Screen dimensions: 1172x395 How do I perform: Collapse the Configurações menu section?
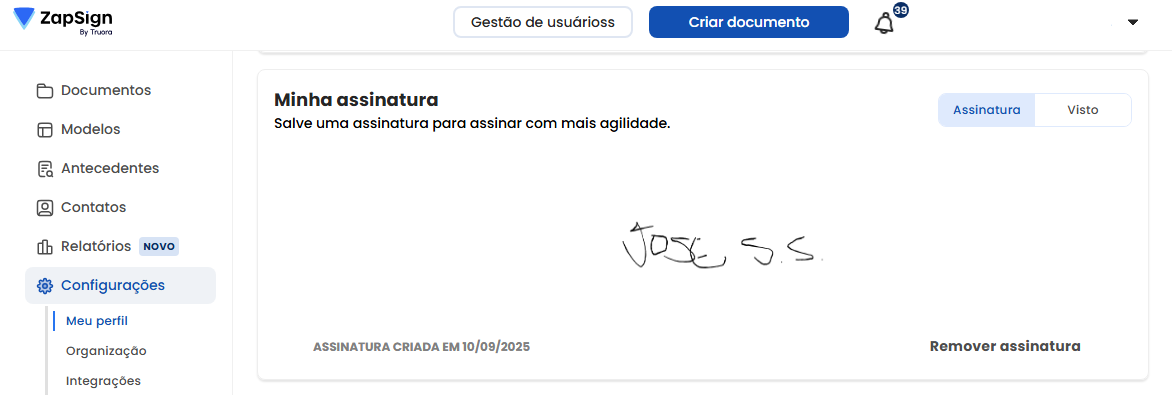[120, 285]
